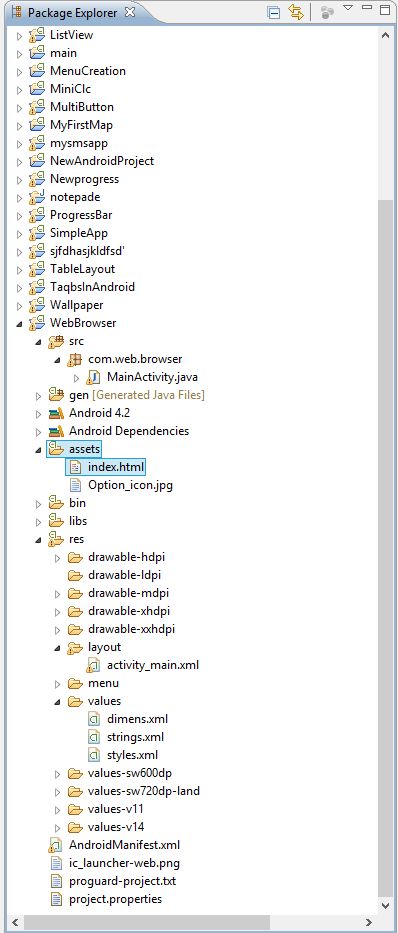Collapse the src folder

[39, 342]
